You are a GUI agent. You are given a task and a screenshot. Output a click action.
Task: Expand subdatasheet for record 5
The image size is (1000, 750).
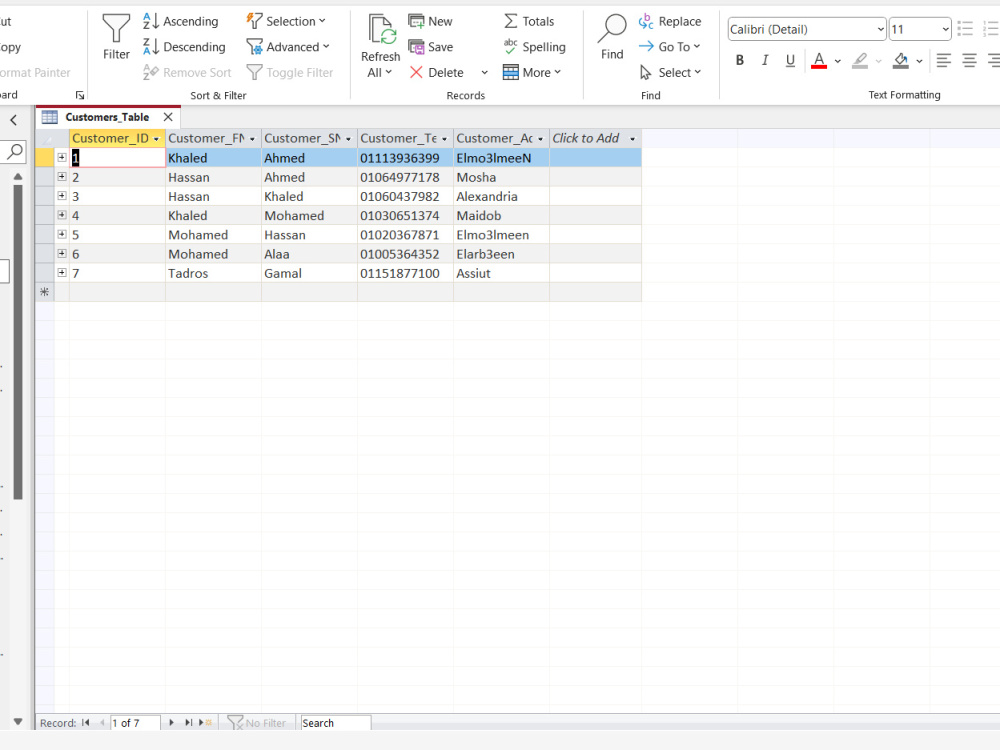point(62,234)
